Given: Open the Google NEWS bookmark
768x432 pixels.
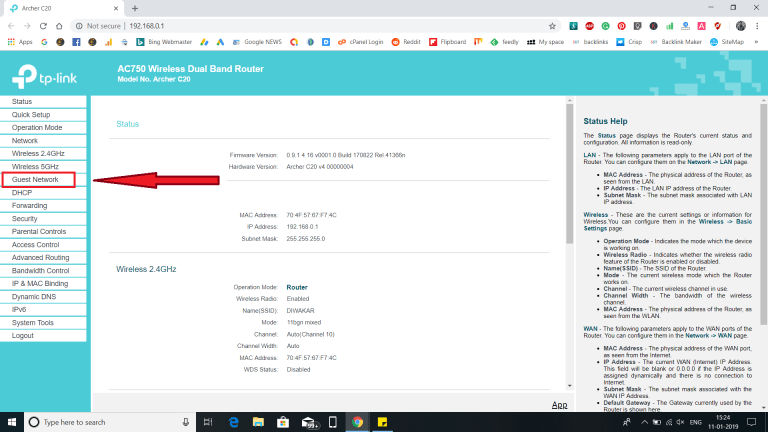Looking at the screenshot, I should pos(263,42).
